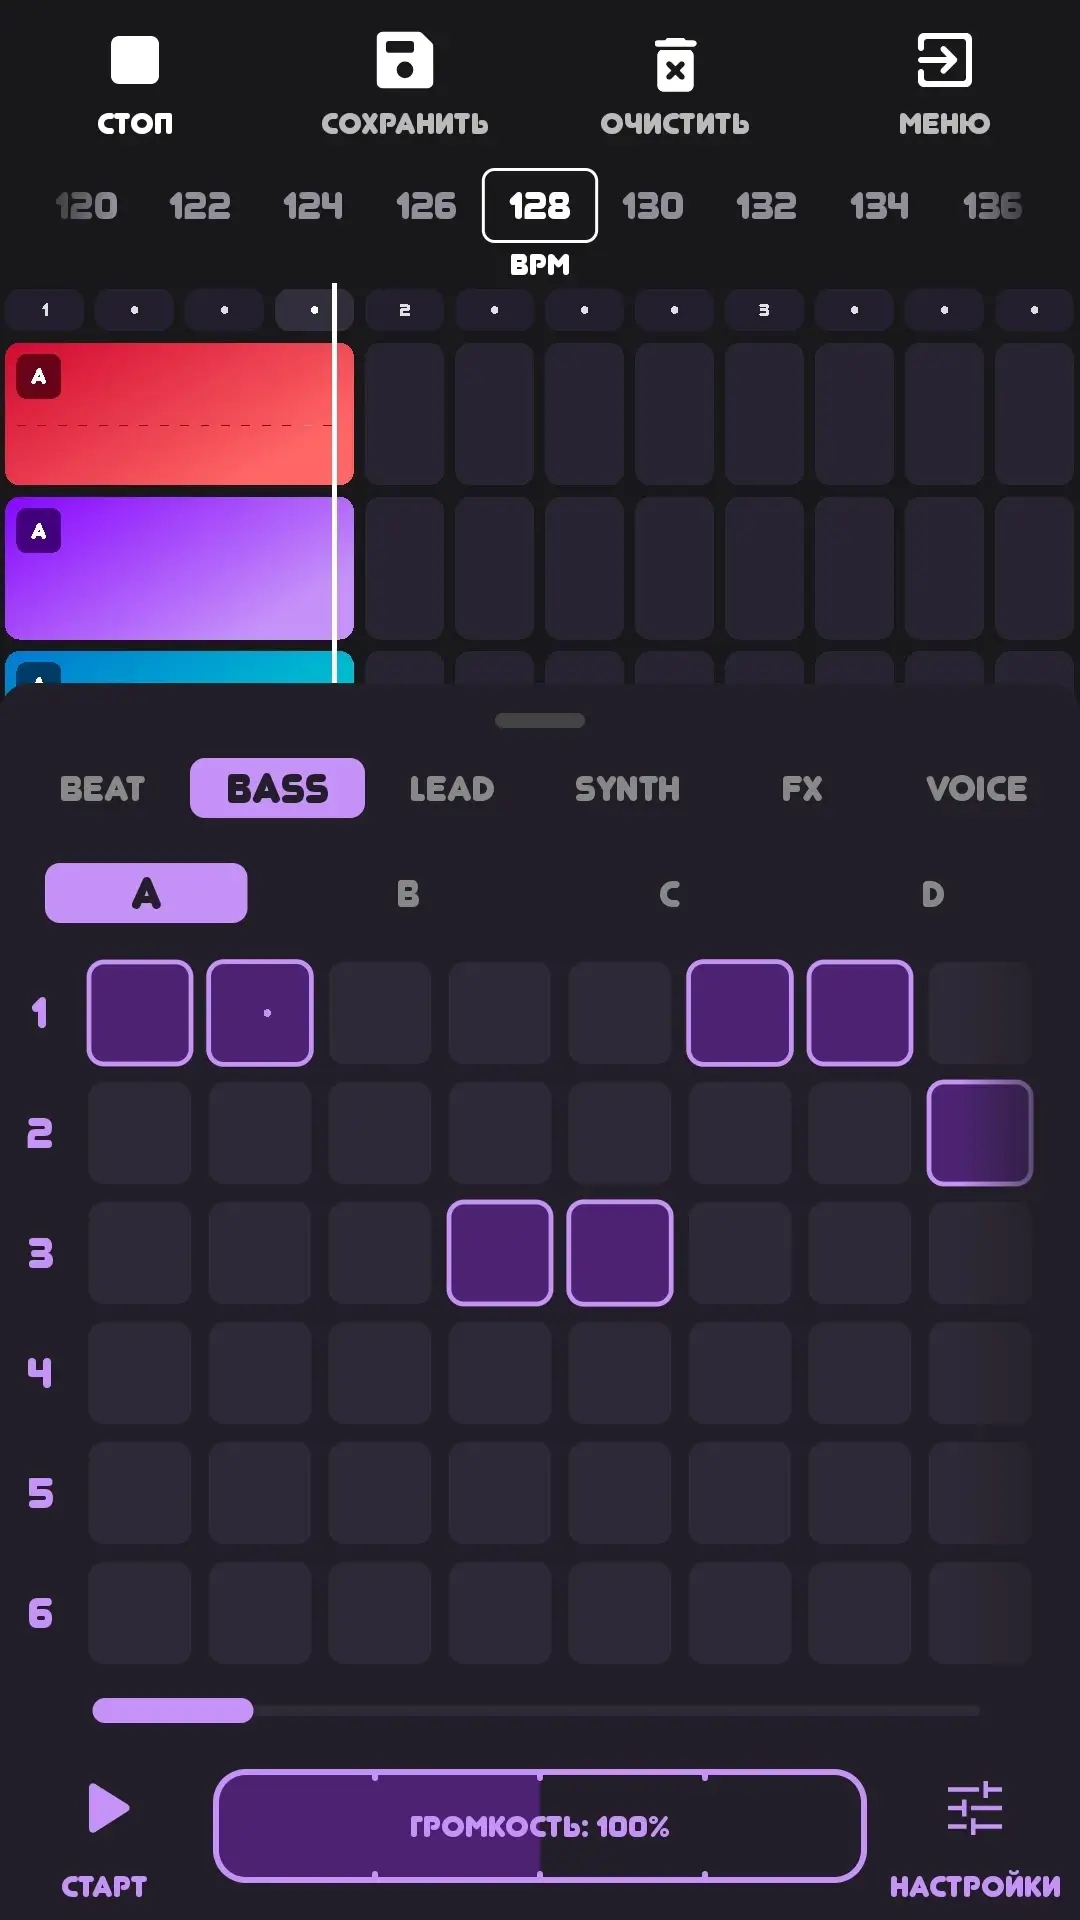The height and width of the screenshot is (1920, 1080).
Task: Click the A label on purple clip
Action: tap(39, 531)
